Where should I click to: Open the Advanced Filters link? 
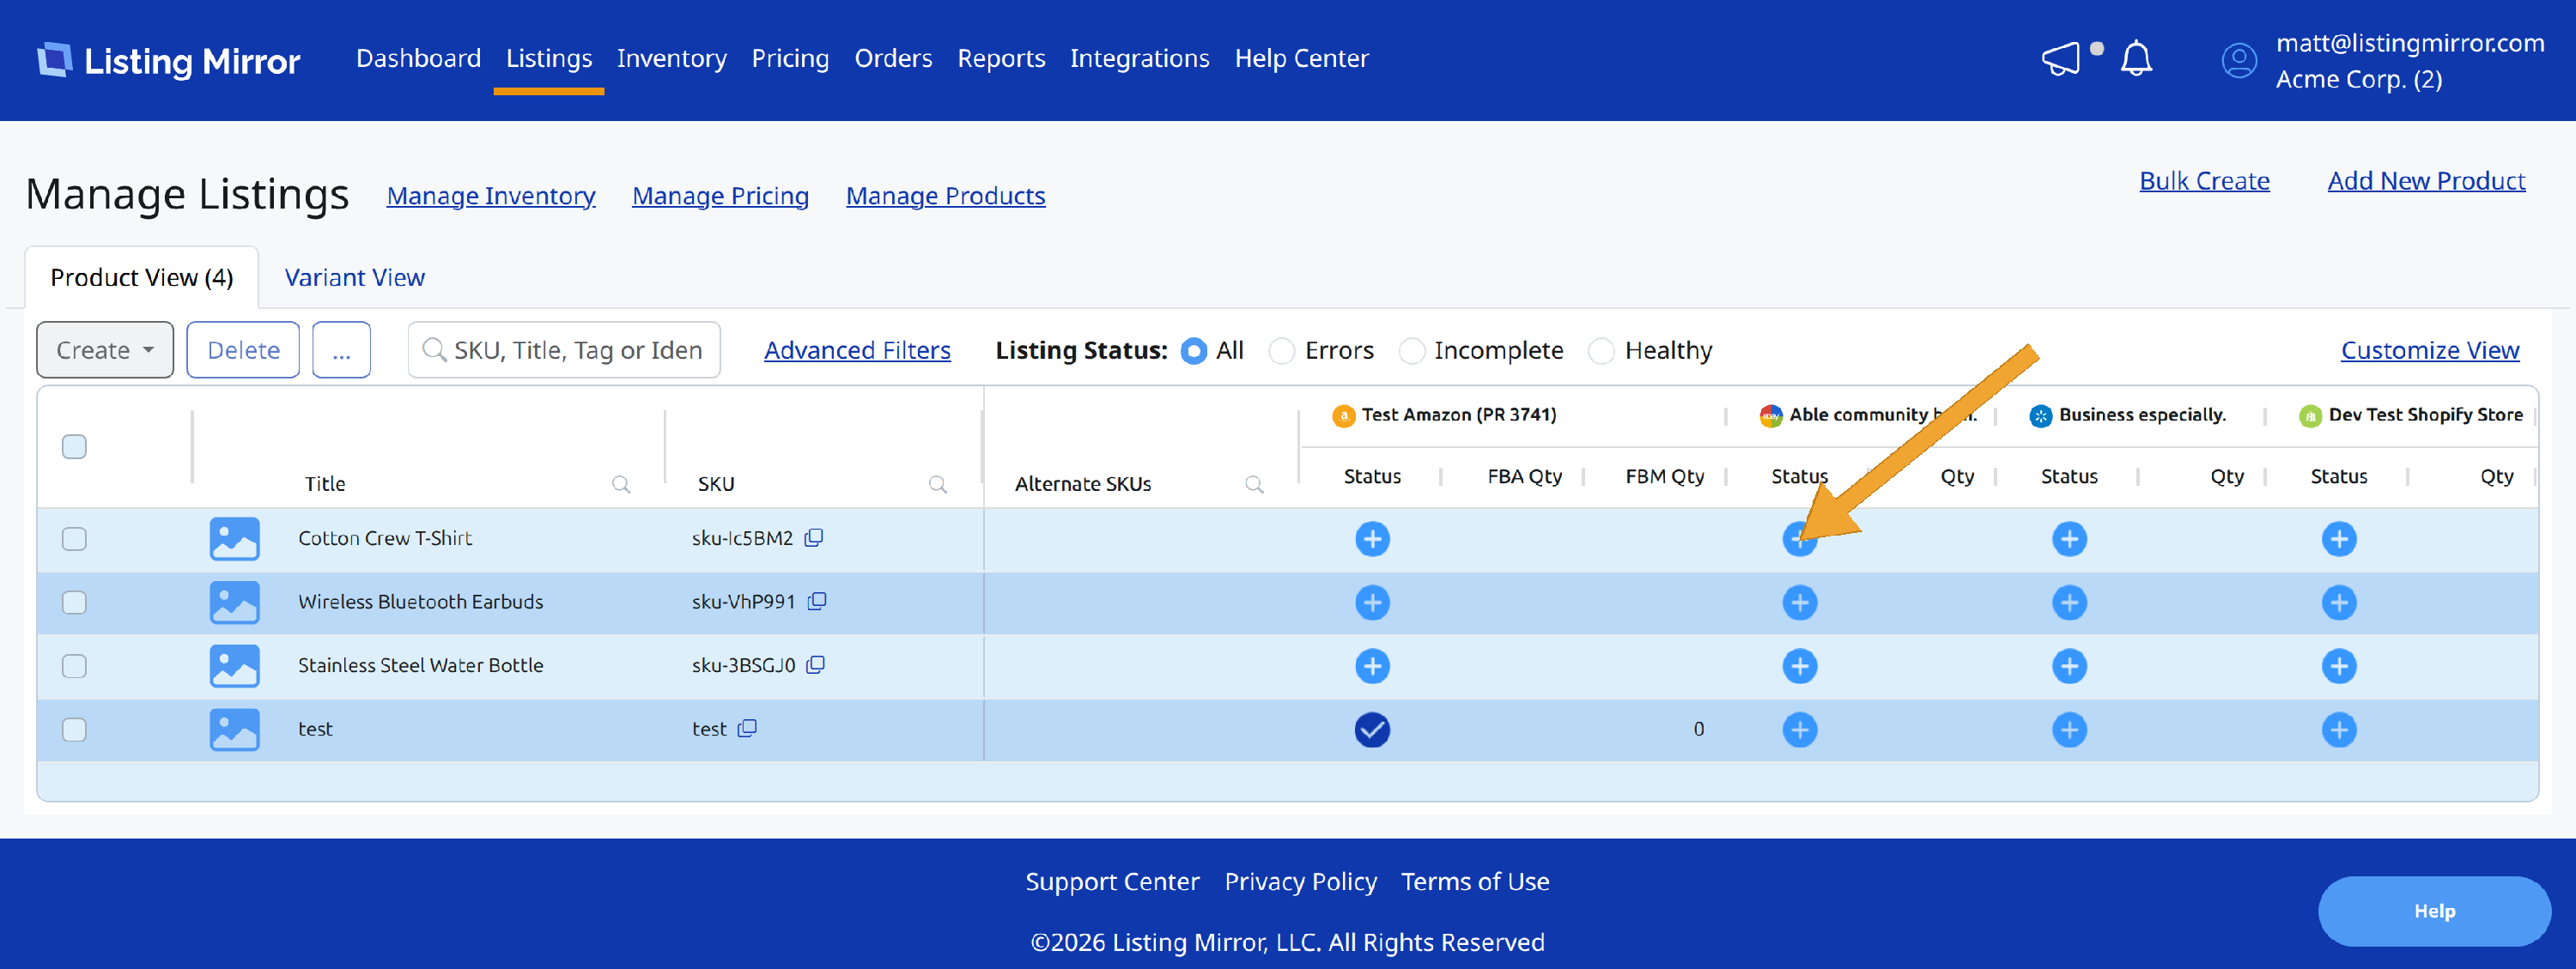tap(857, 350)
